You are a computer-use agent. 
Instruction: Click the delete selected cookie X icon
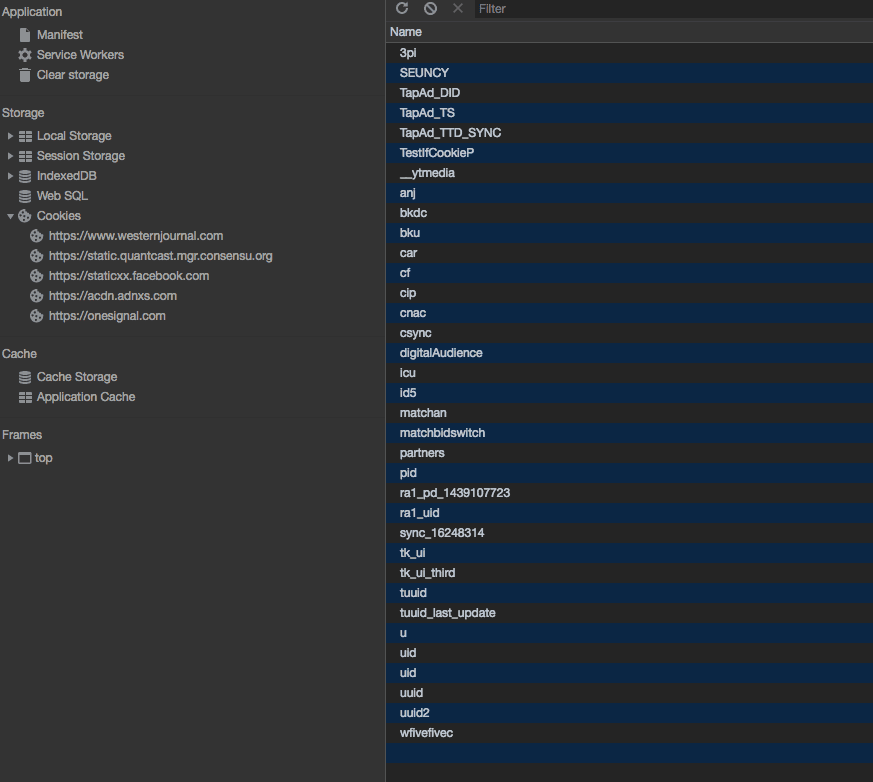458,8
